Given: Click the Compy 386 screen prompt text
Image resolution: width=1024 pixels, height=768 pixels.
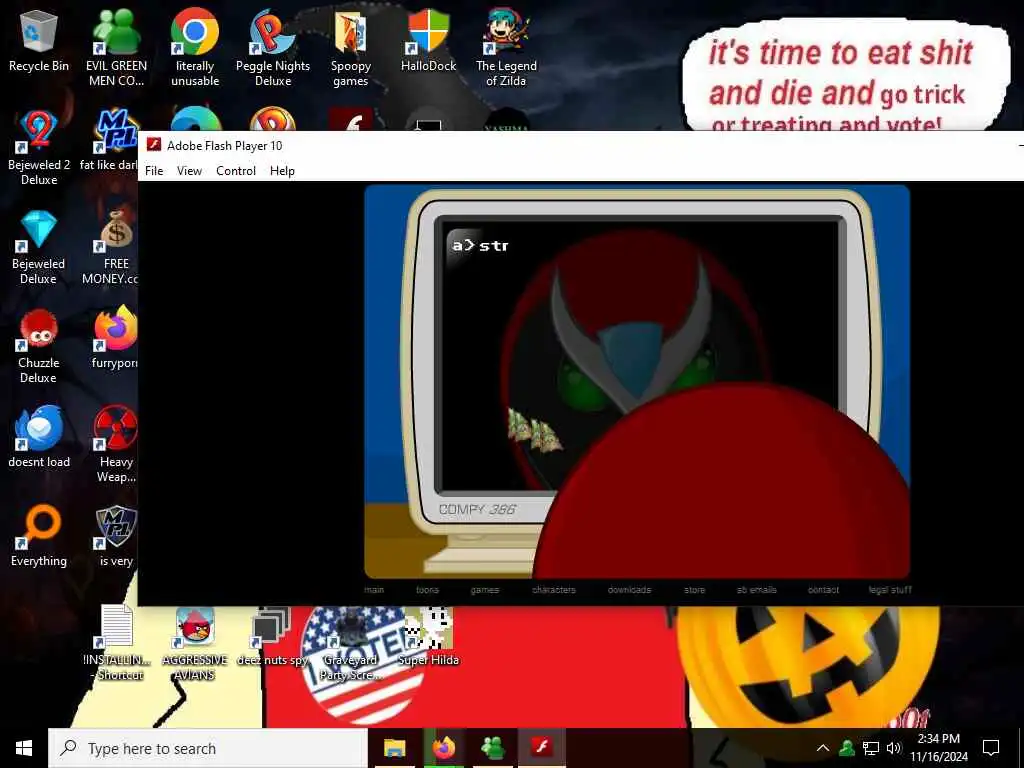Looking at the screenshot, I should 480,246.
